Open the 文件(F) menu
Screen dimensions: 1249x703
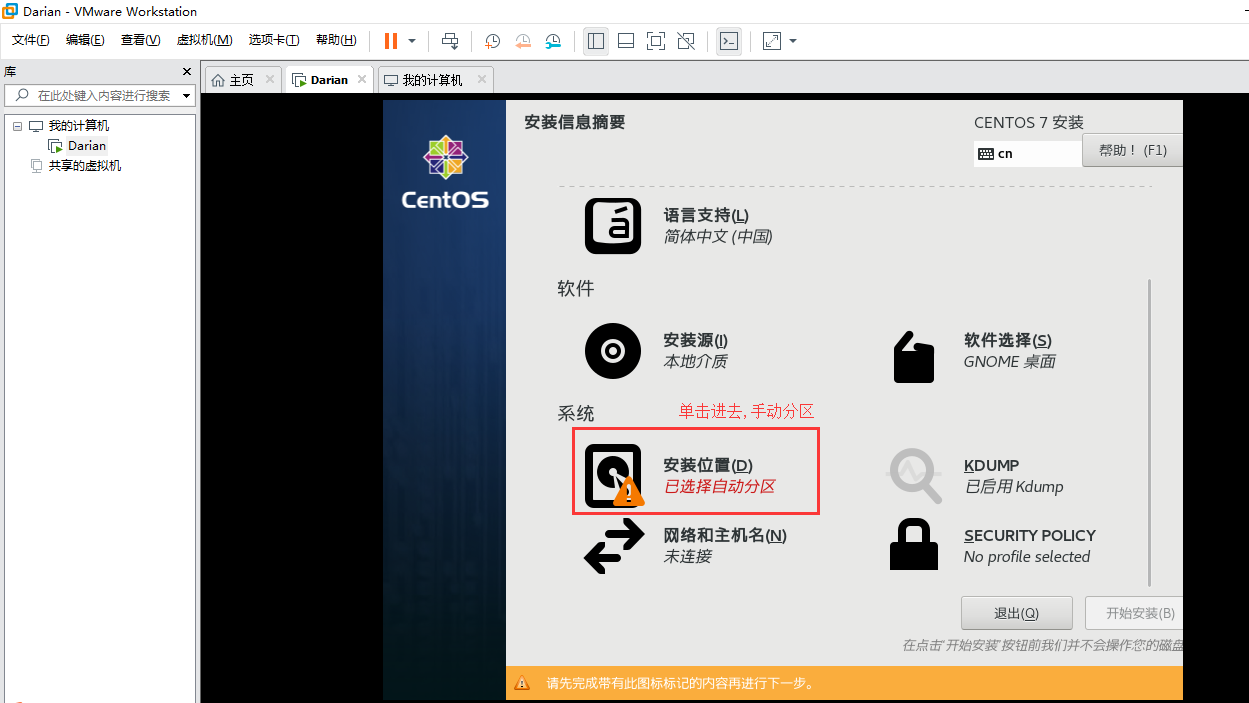coord(30,40)
